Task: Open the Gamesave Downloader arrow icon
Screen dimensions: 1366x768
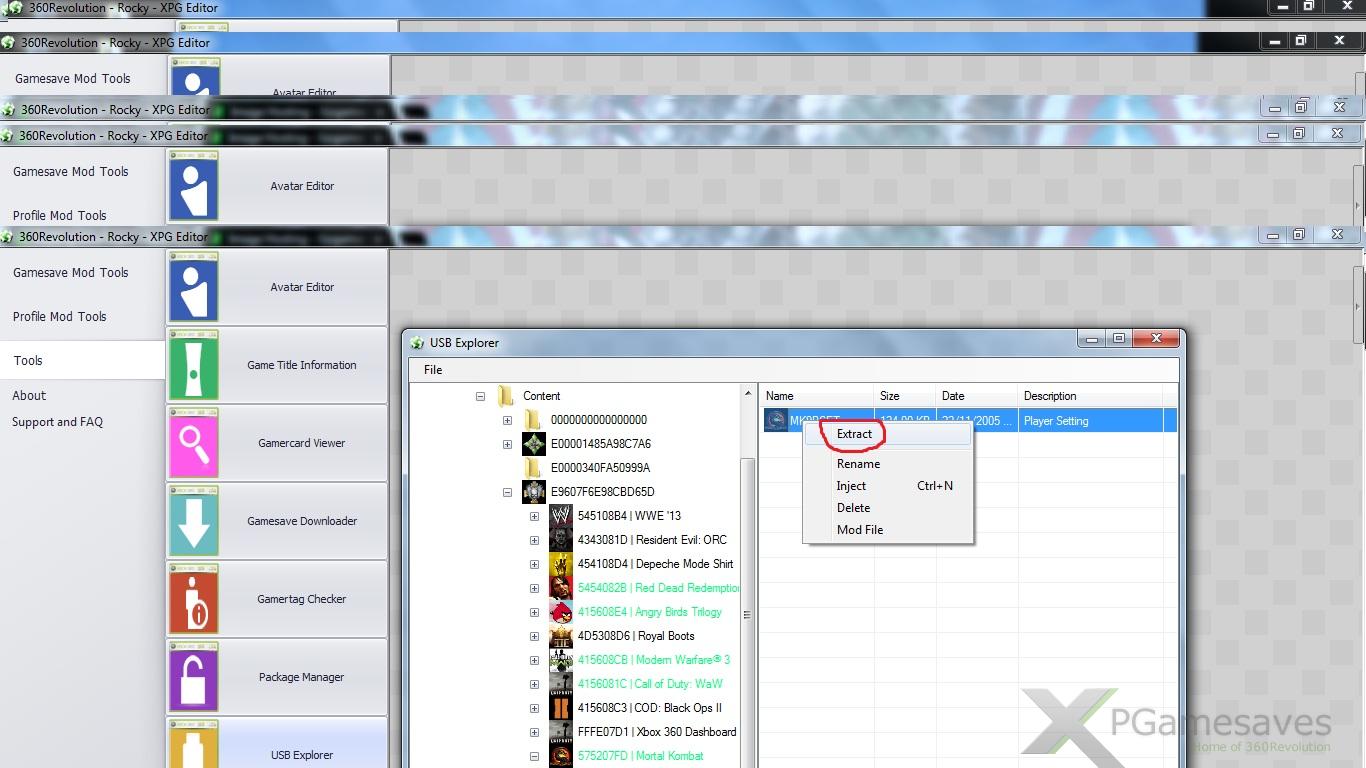Action: (194, 521)
